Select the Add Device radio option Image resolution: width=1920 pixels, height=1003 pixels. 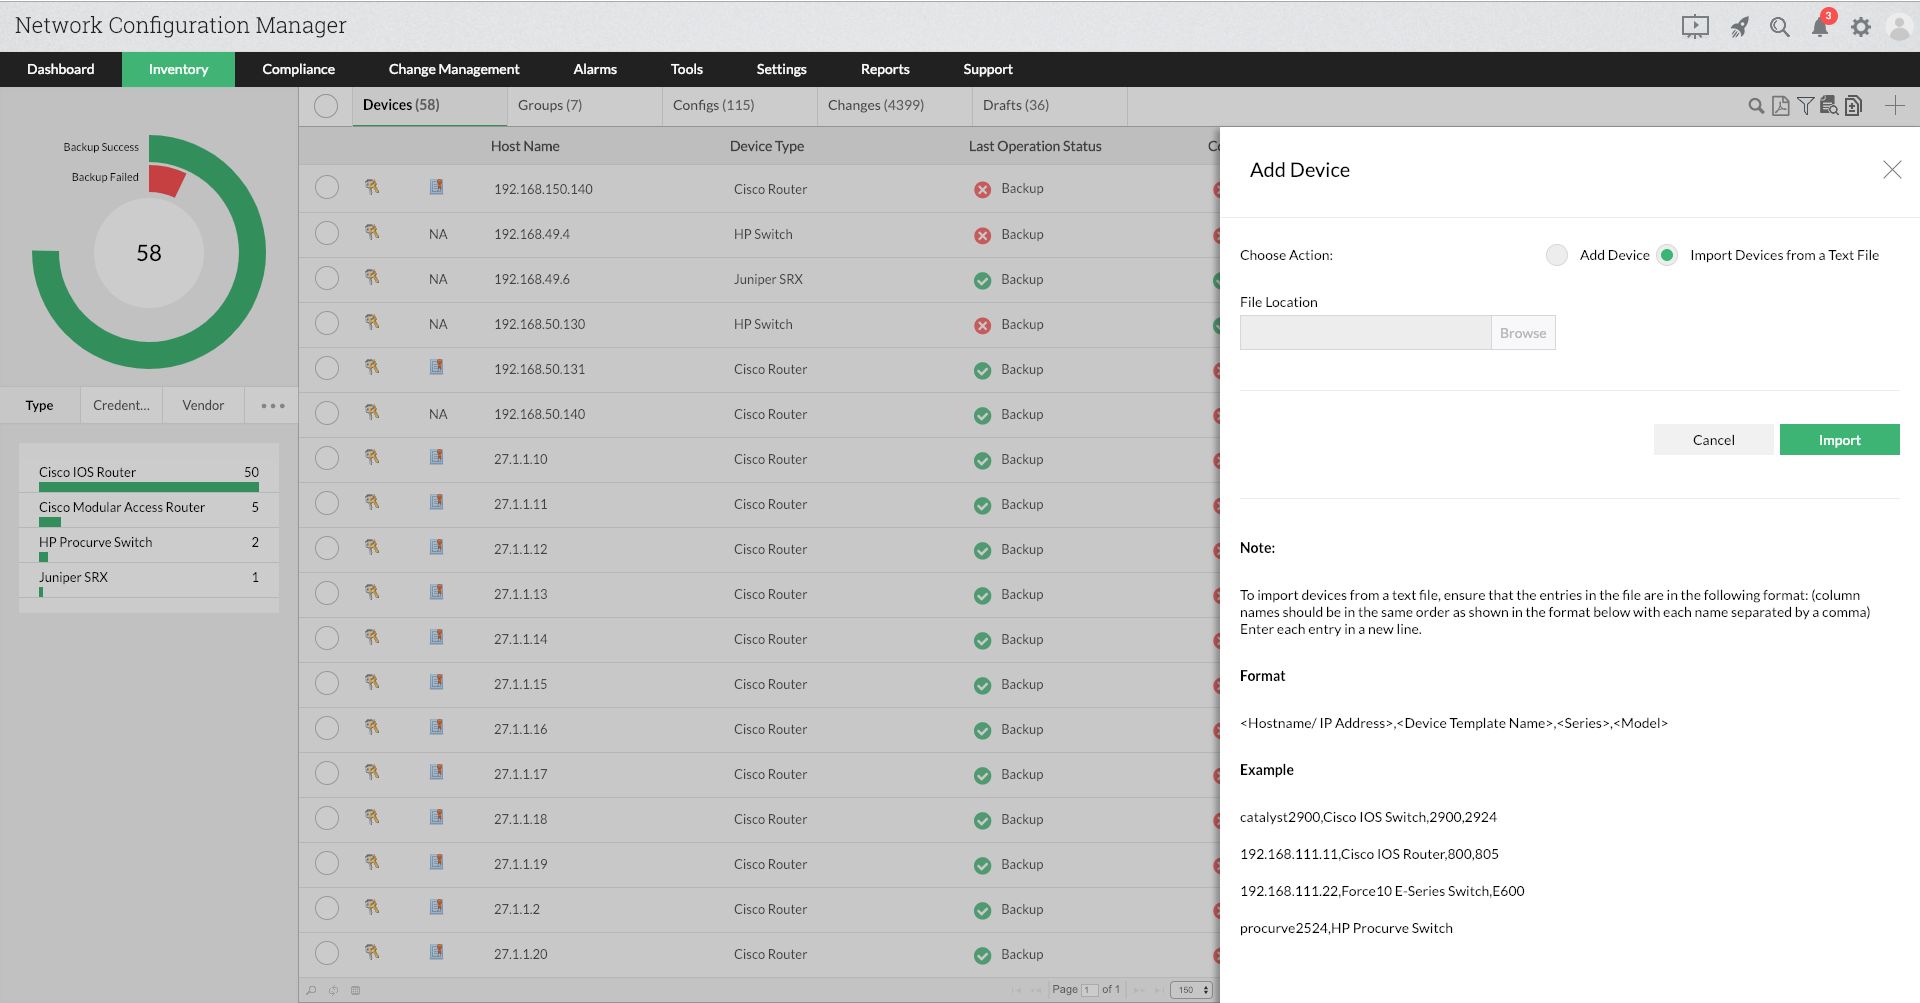click(1557, 255)
